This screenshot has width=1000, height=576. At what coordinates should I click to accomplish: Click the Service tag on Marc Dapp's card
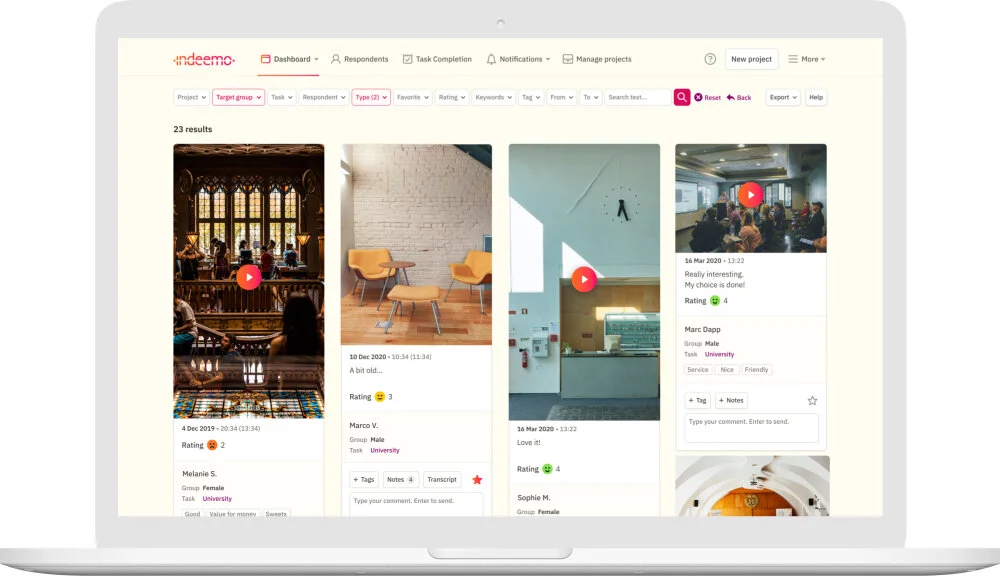(698, 370)
